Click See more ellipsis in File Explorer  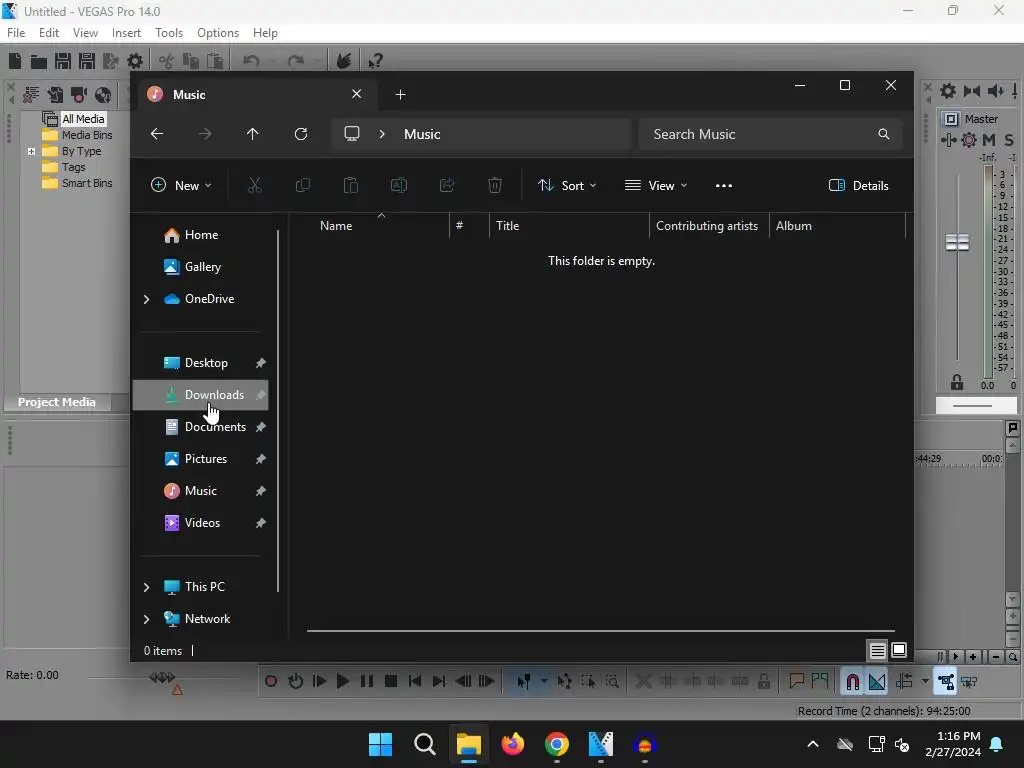(724, 185)
